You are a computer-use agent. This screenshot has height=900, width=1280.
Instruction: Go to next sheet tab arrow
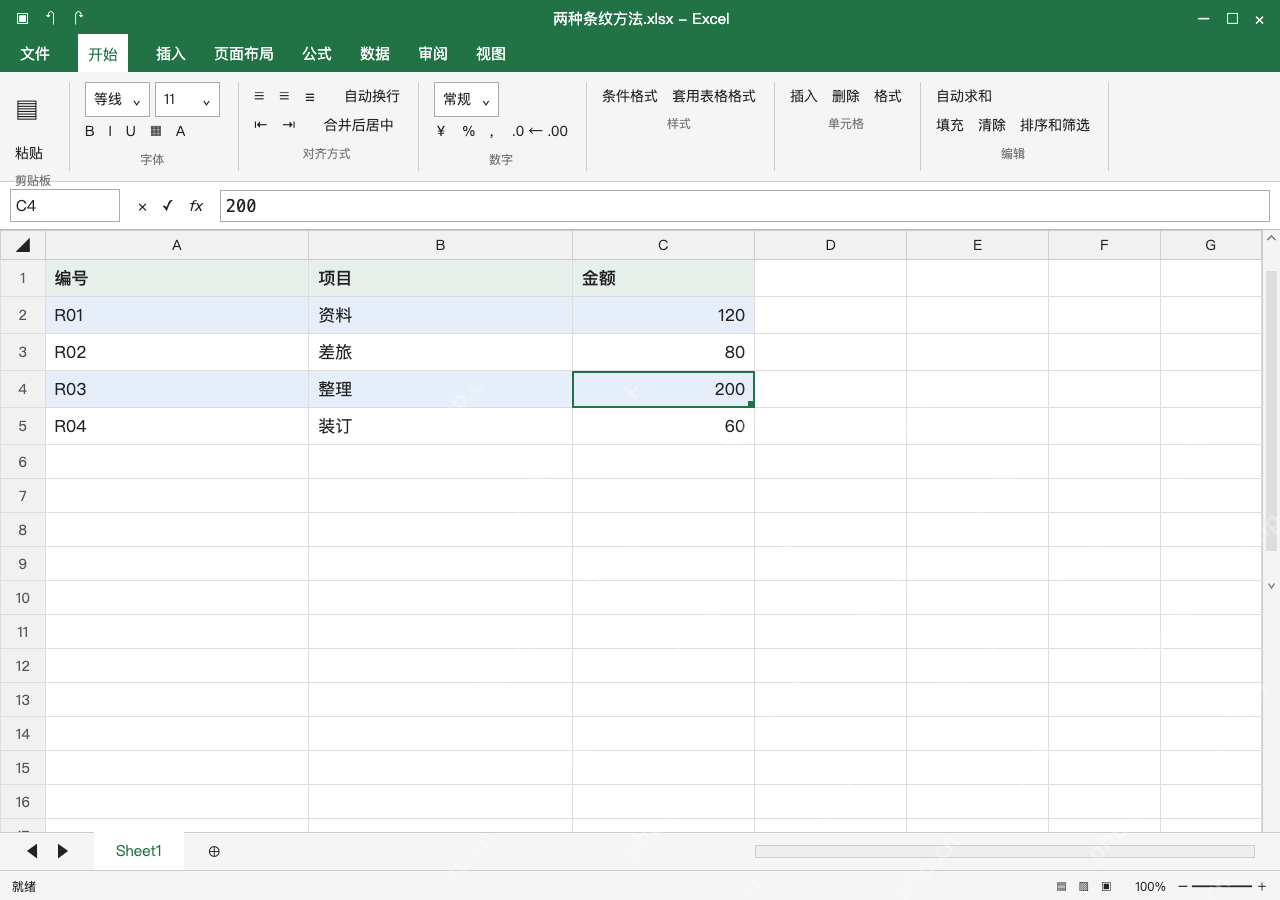click(63, 851)
